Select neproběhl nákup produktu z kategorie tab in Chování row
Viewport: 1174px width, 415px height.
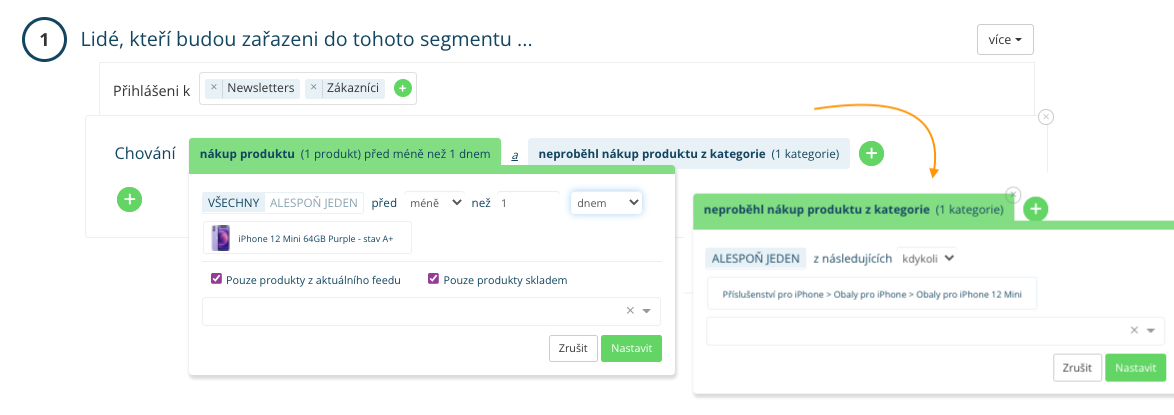688,154
